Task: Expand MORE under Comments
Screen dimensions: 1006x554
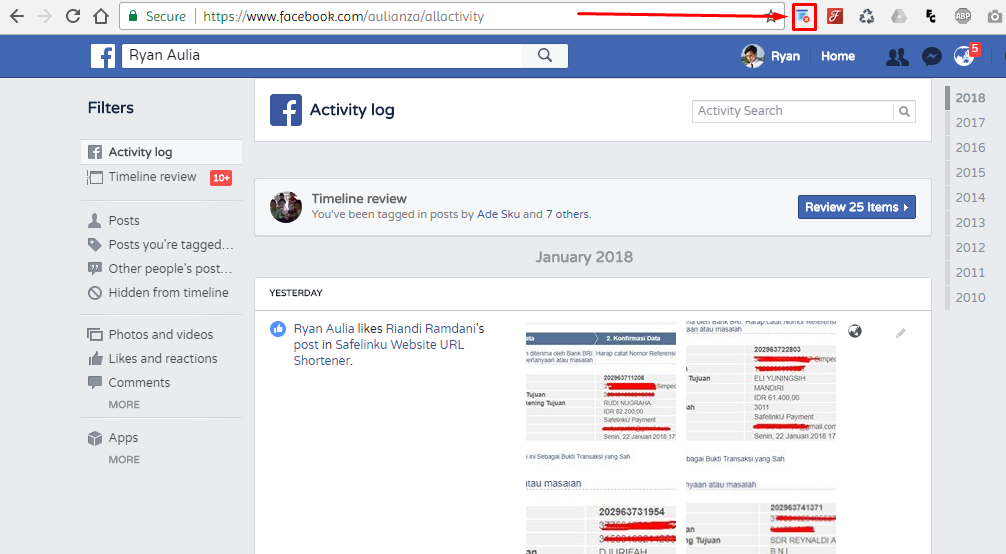Action: tap(124, 405)
